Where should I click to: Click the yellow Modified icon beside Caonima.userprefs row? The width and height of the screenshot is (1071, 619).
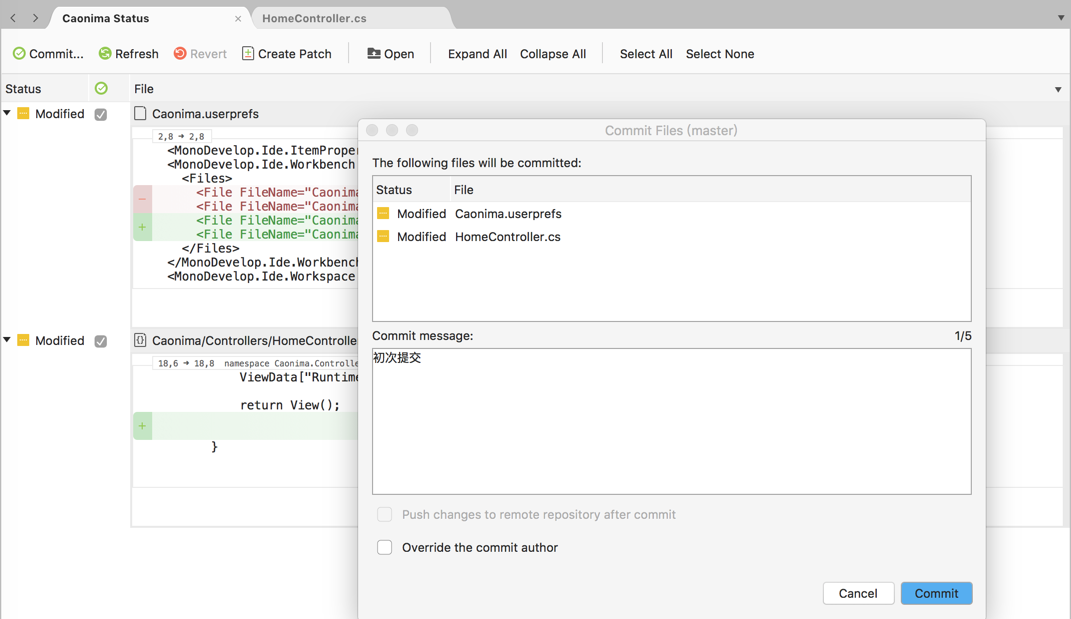tap(23, 113)
